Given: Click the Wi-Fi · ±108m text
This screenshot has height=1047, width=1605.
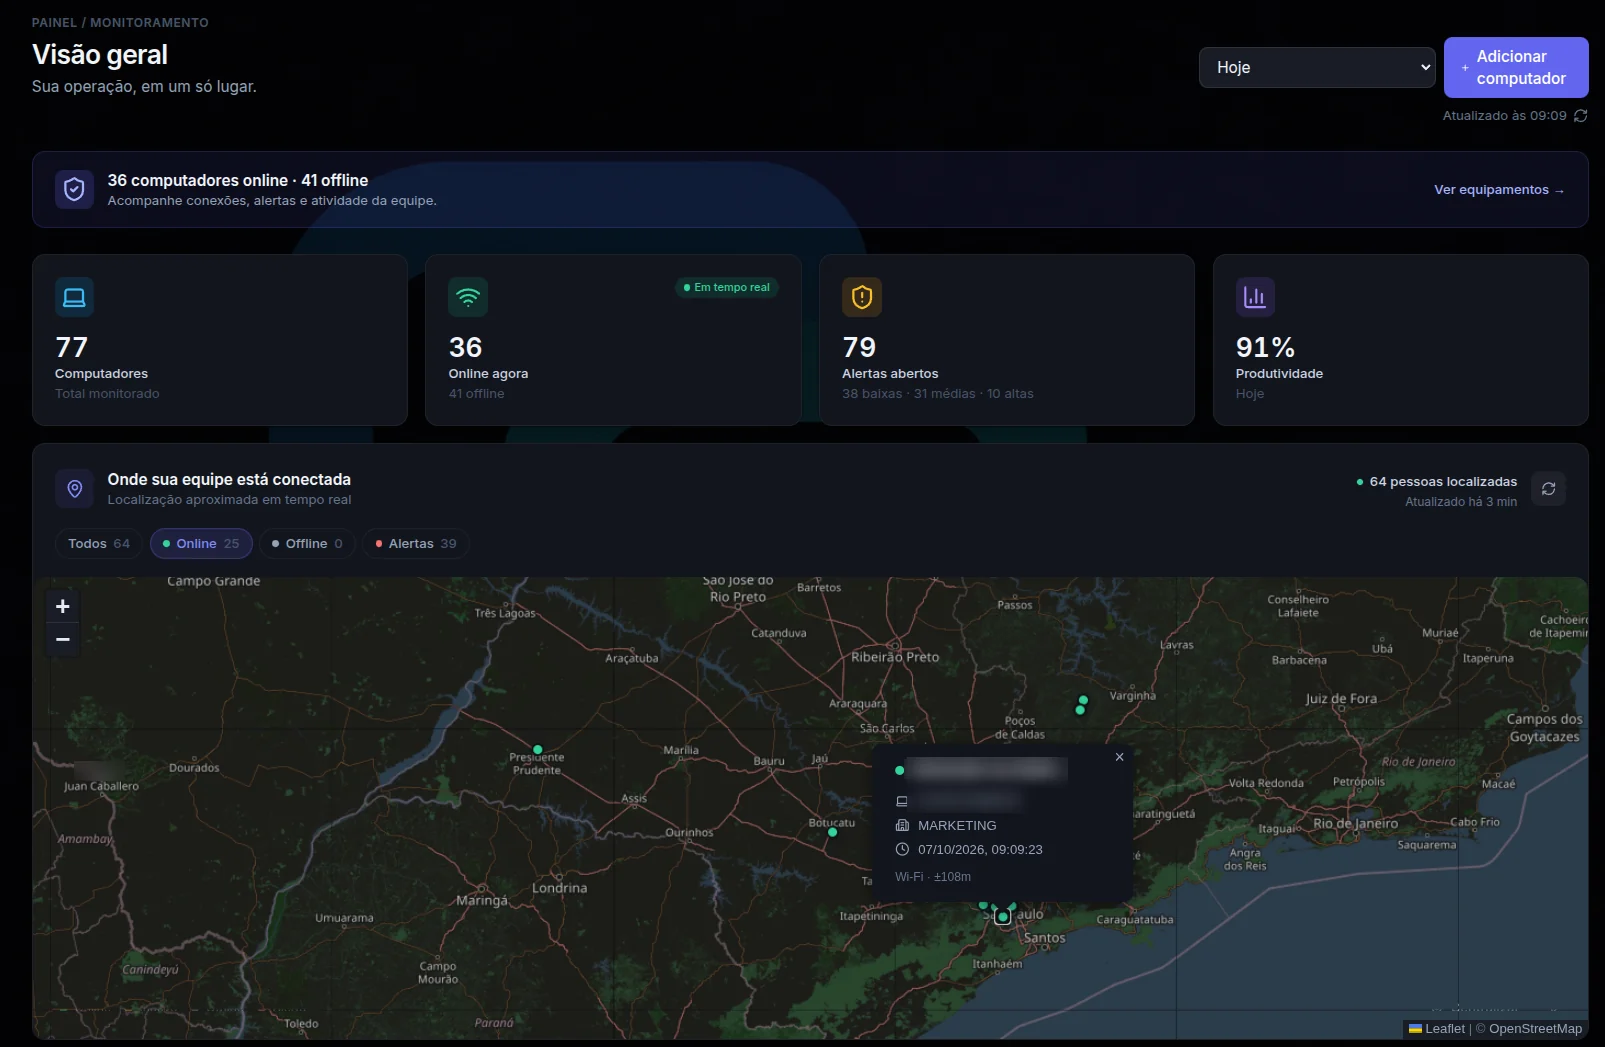Looking at the screenshot, I should click(x=933, y=876).
